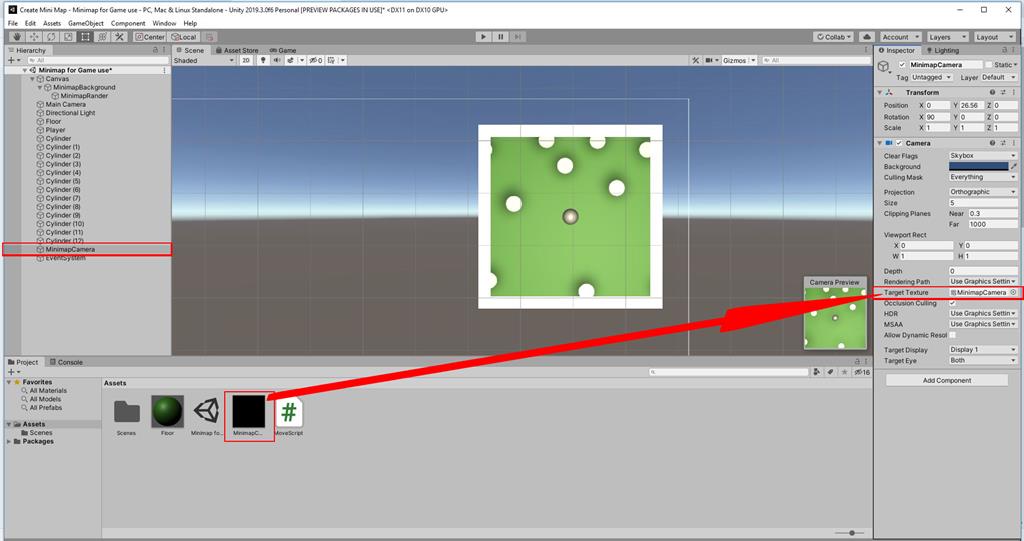Select Player object in Hierarchy
Screen dimensions: 1024x541
[55, 129]
